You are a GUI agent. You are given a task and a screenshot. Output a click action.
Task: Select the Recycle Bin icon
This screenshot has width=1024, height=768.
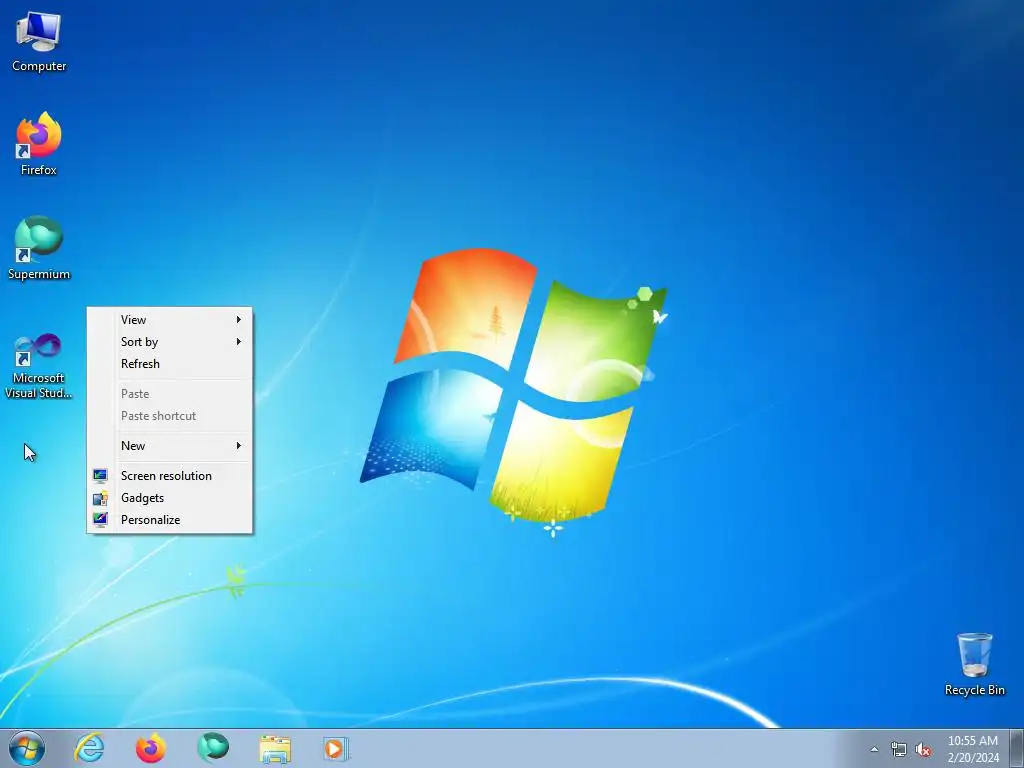[974, 664]
